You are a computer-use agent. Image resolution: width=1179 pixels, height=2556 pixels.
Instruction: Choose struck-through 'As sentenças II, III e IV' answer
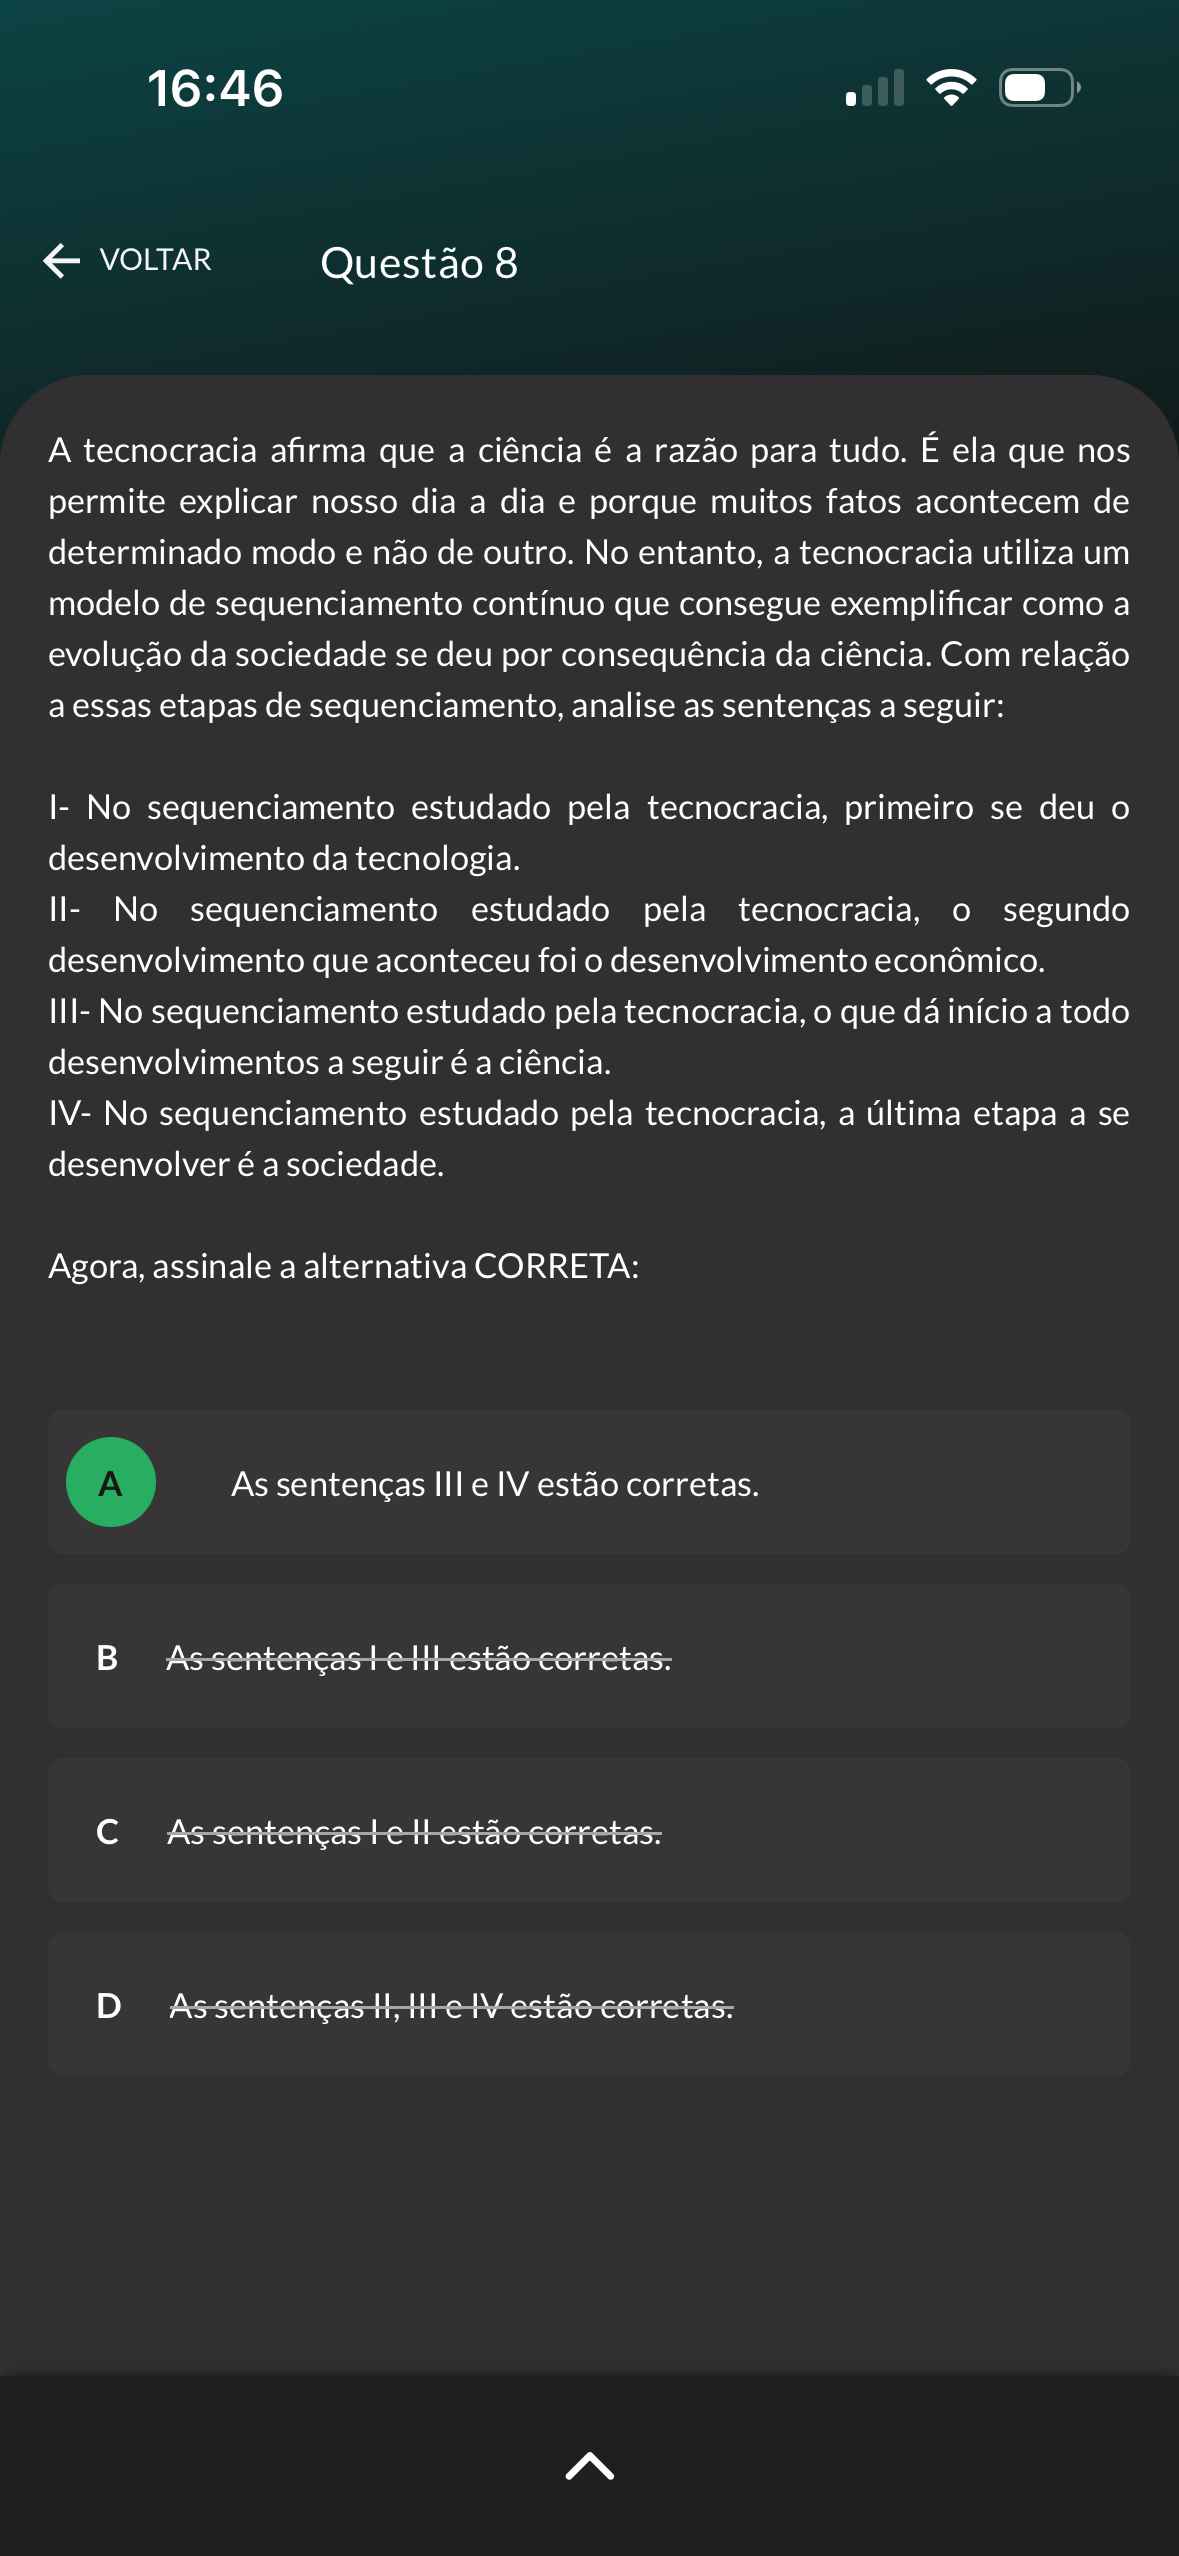451,2006
